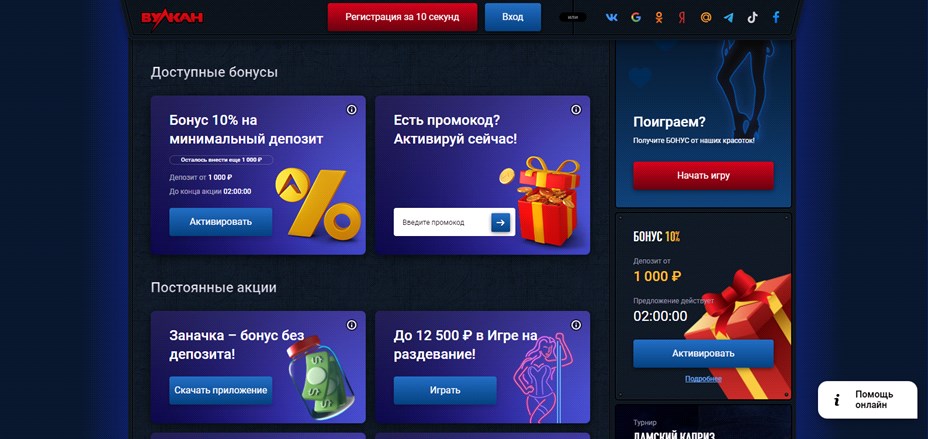Choose the Yandex login icon

[682, 17]
